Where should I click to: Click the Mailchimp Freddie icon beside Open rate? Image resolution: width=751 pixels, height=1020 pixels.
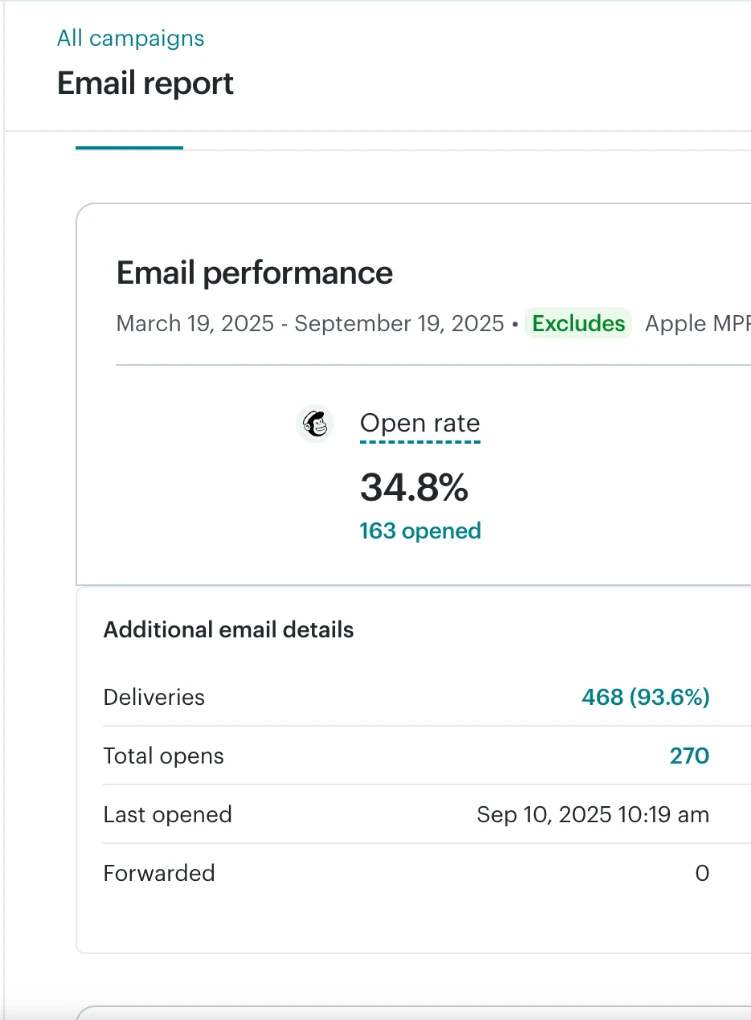315,424
